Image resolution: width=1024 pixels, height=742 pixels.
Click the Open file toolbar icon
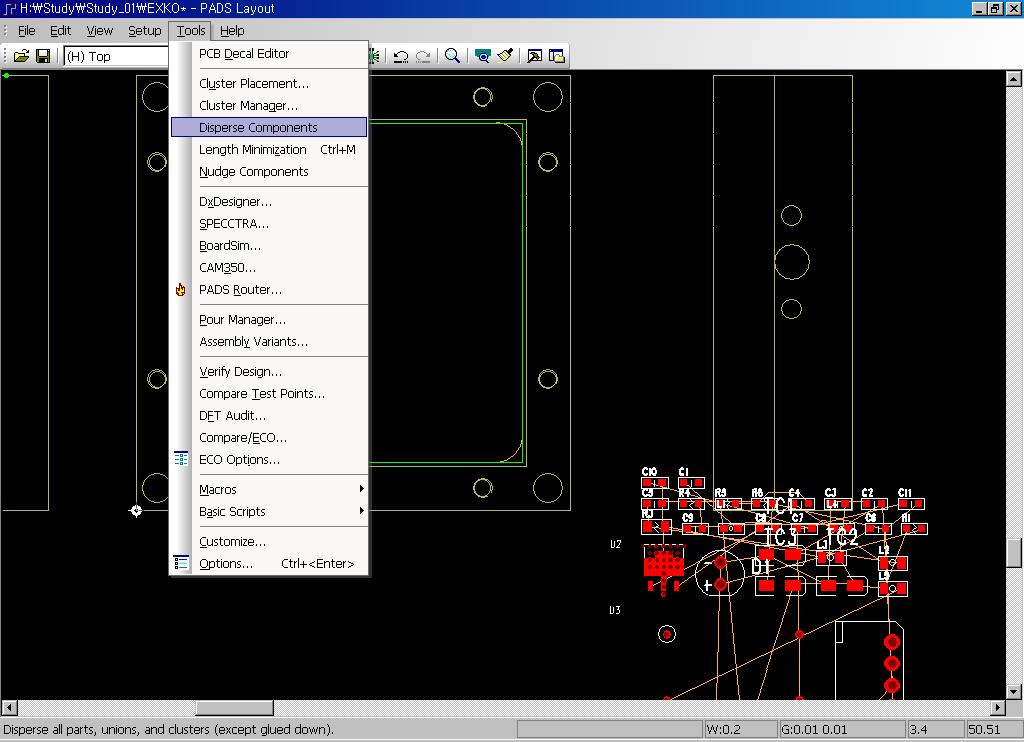click(22, 56)
